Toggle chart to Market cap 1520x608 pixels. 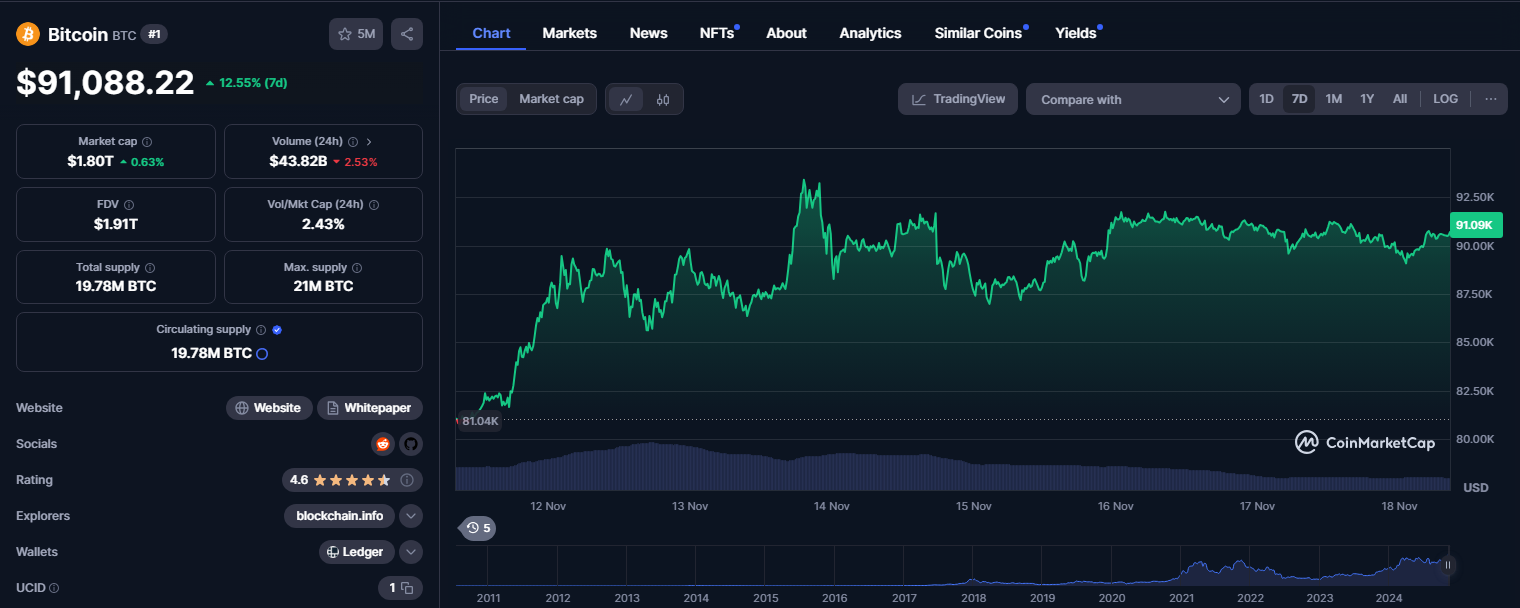[x=551, y=99]
